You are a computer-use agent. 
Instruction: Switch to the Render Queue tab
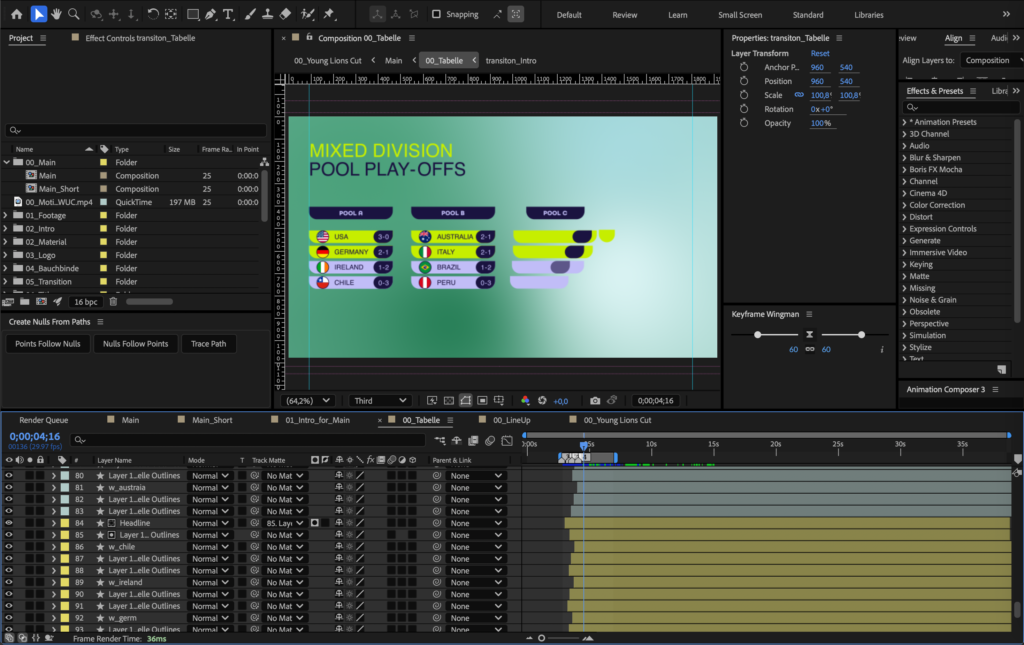click(43, 420)
